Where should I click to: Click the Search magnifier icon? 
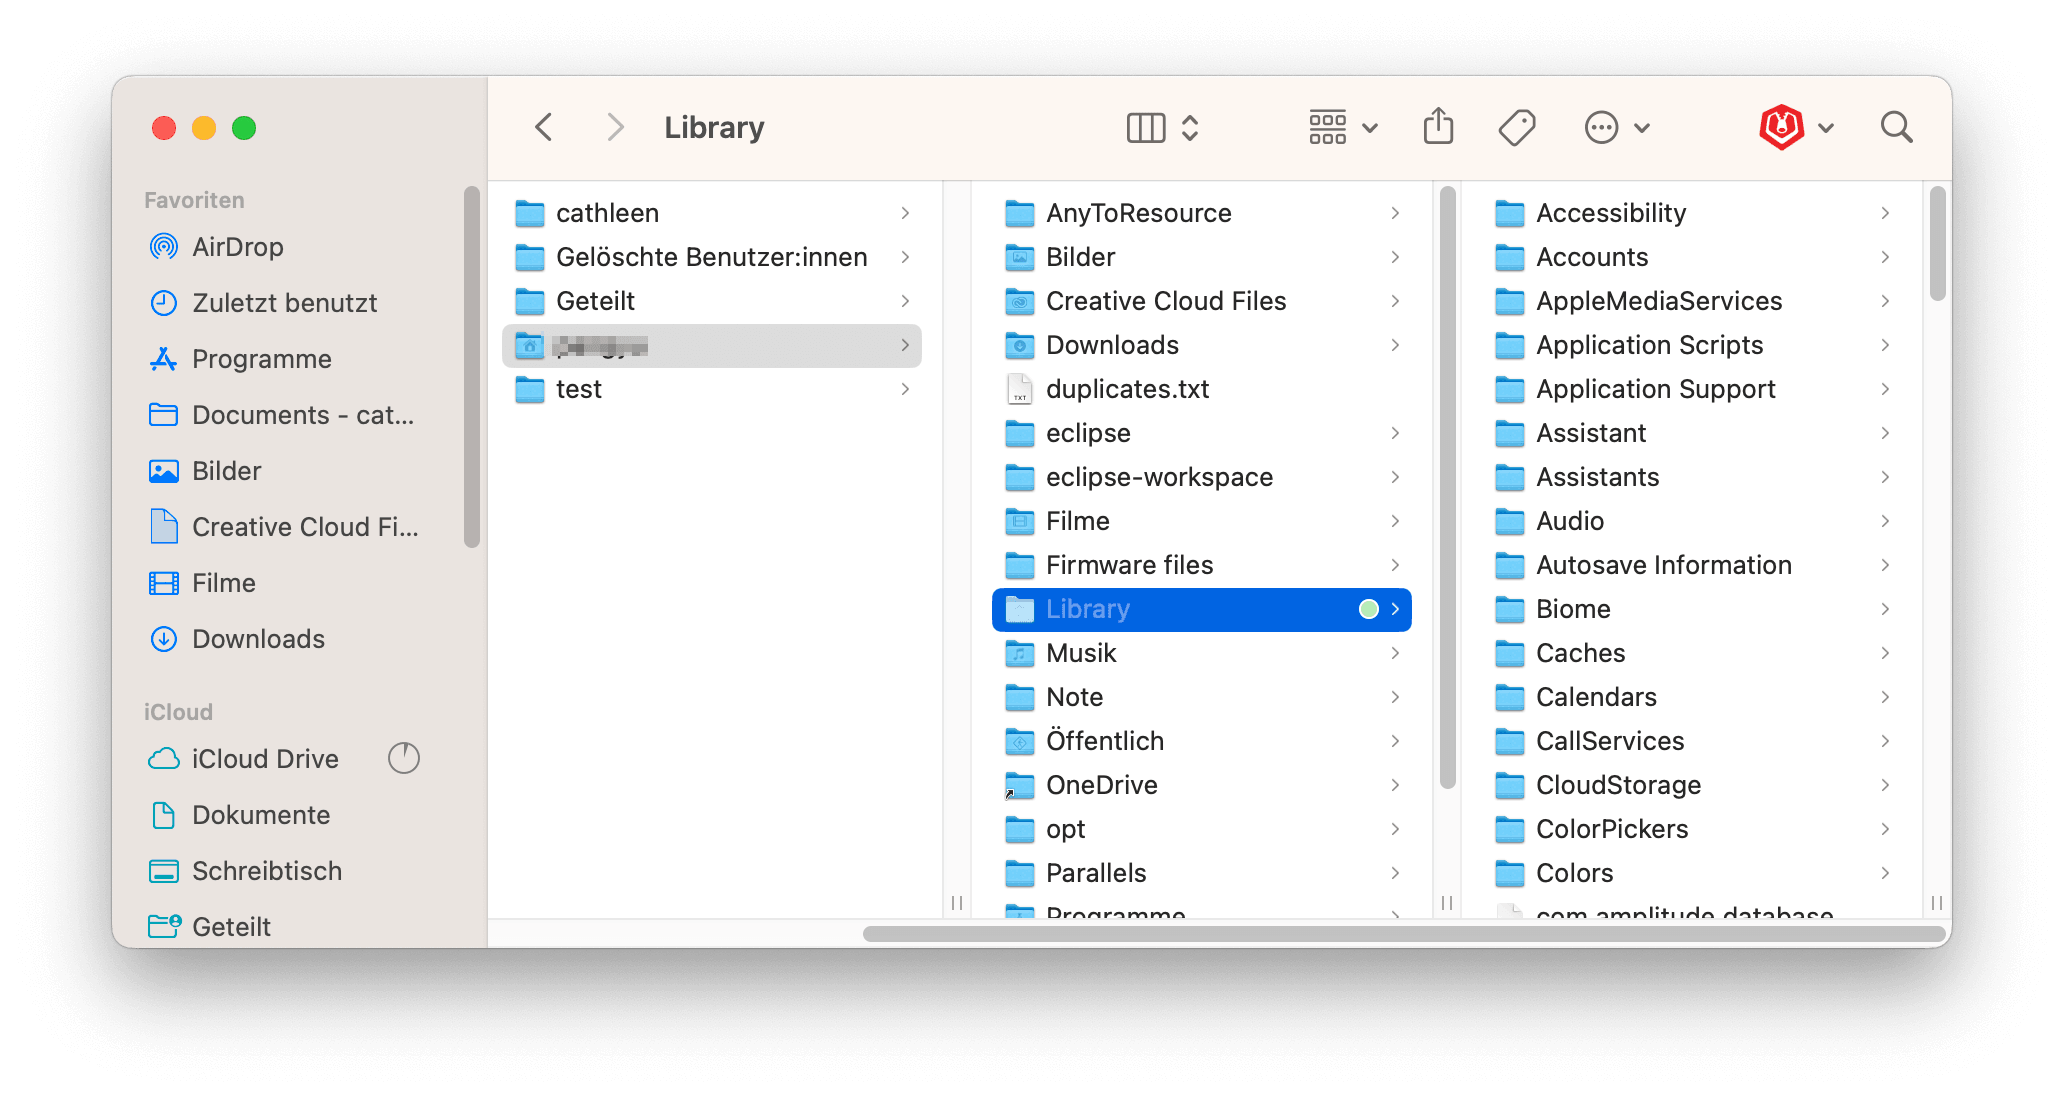pos(1896,127)
